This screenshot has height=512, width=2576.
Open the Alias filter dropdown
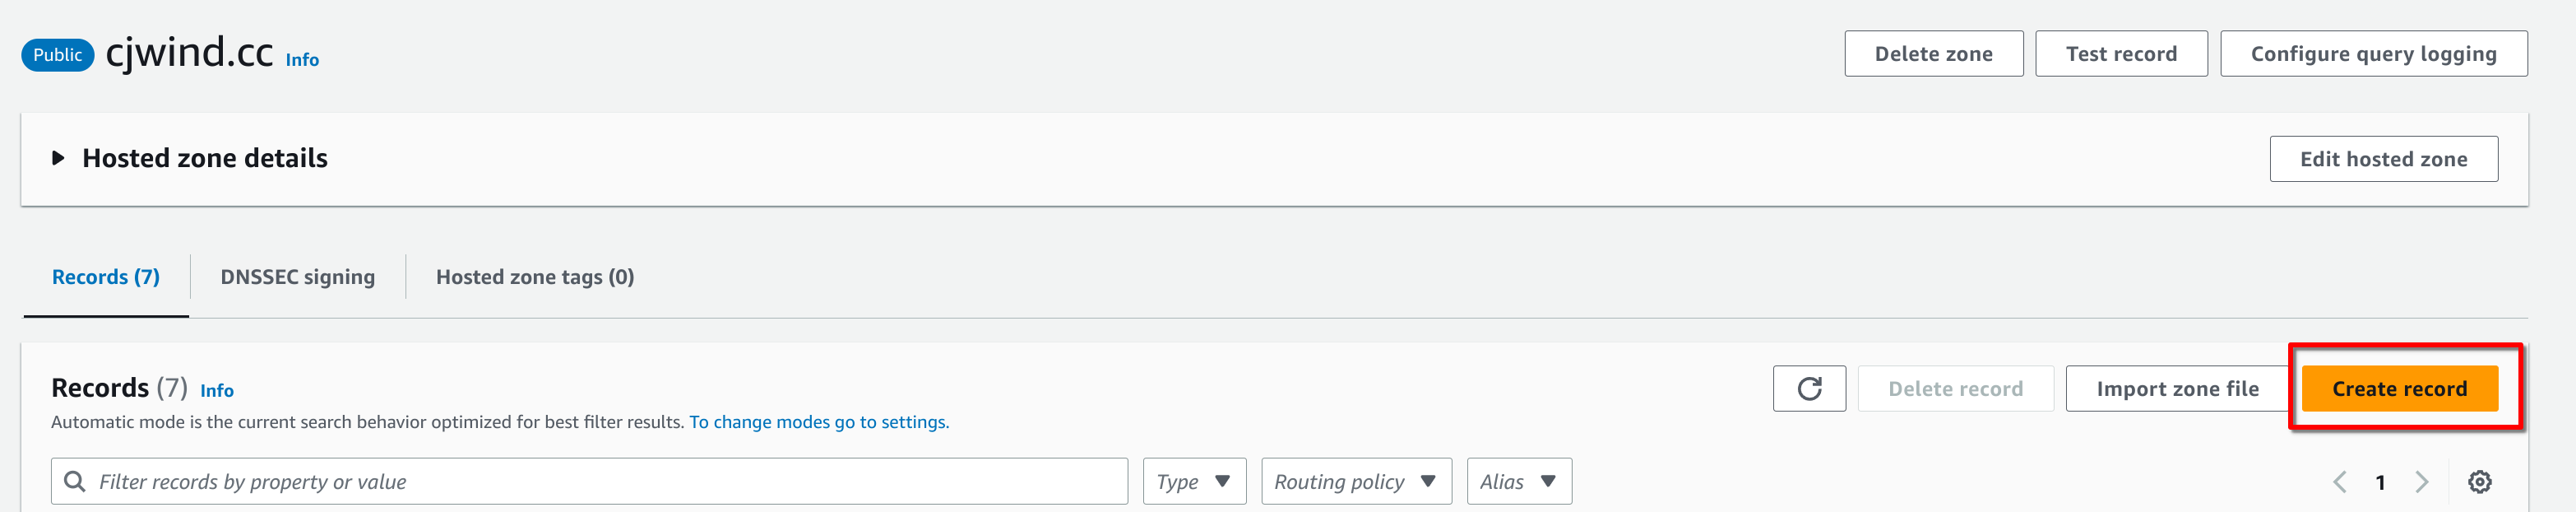[1518, 481]
